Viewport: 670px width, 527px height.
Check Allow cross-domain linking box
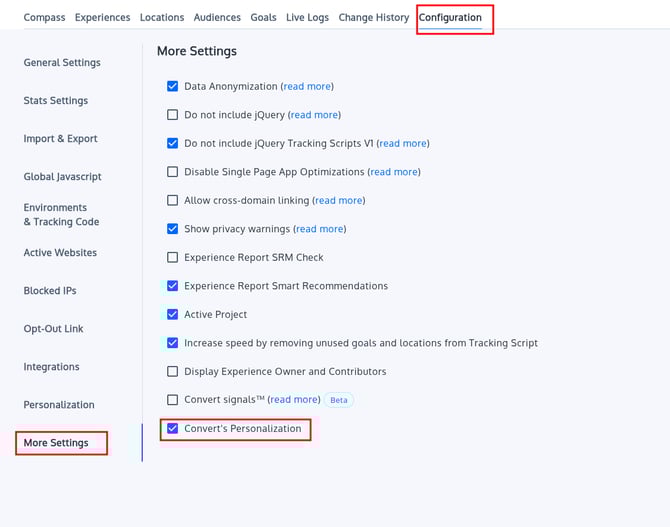coord(173,201)
